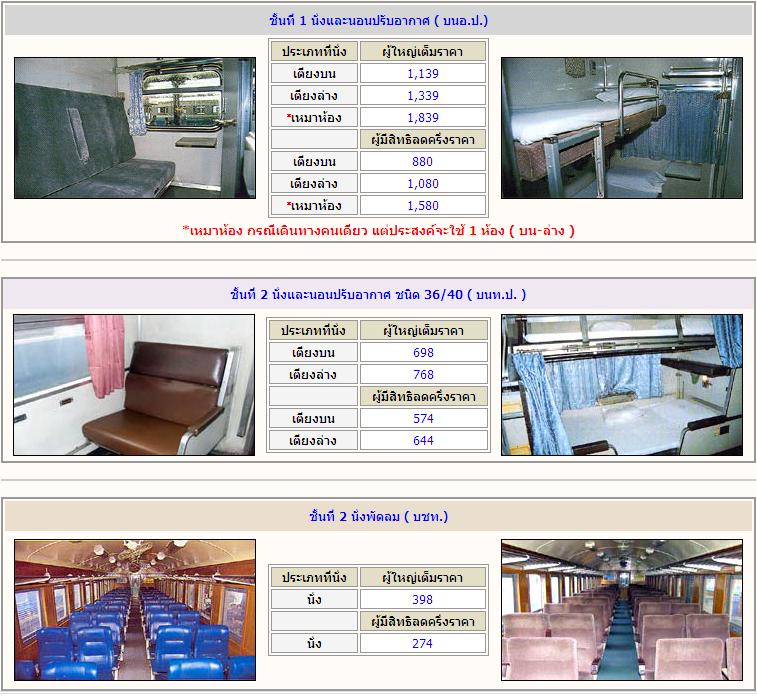Click the red เหมาห้อง footnote text

point(378,231)
